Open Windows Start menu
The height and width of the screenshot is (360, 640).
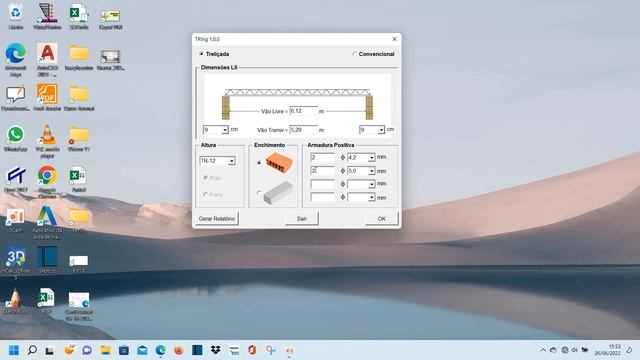pyautogui.click(x=14, y=350)
